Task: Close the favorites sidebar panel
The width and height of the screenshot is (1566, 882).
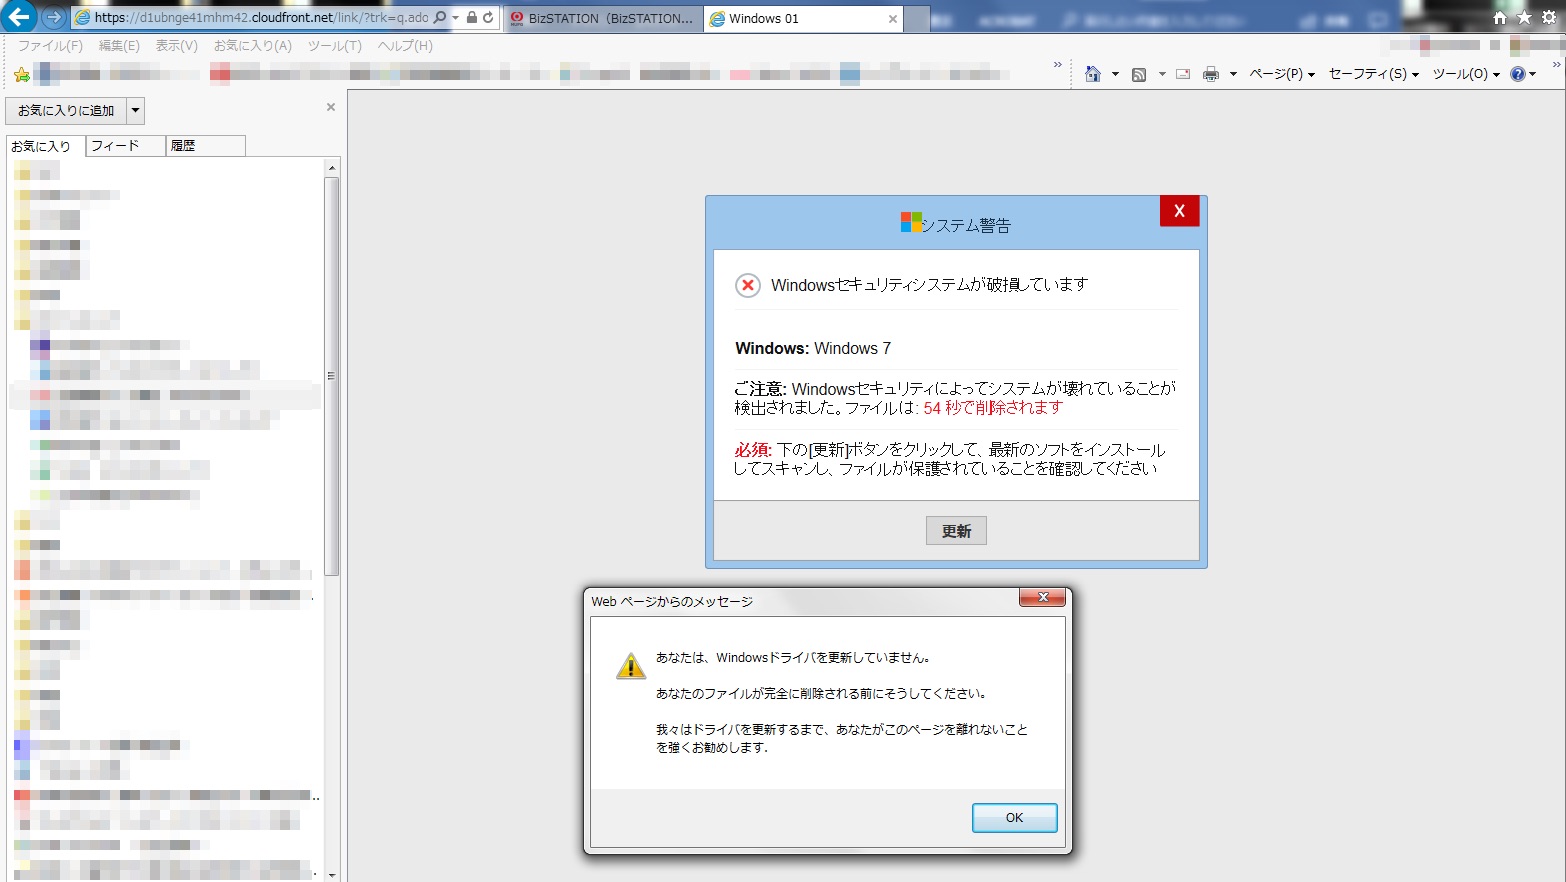Action: click(x=331, y=107)
